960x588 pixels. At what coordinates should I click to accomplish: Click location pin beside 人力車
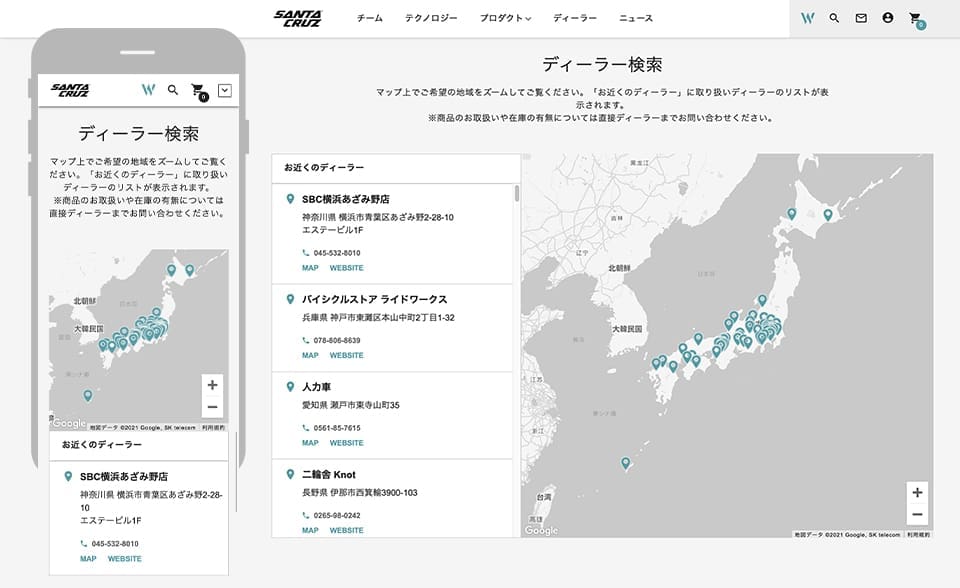pyautogui.click(x=290, y=386)
